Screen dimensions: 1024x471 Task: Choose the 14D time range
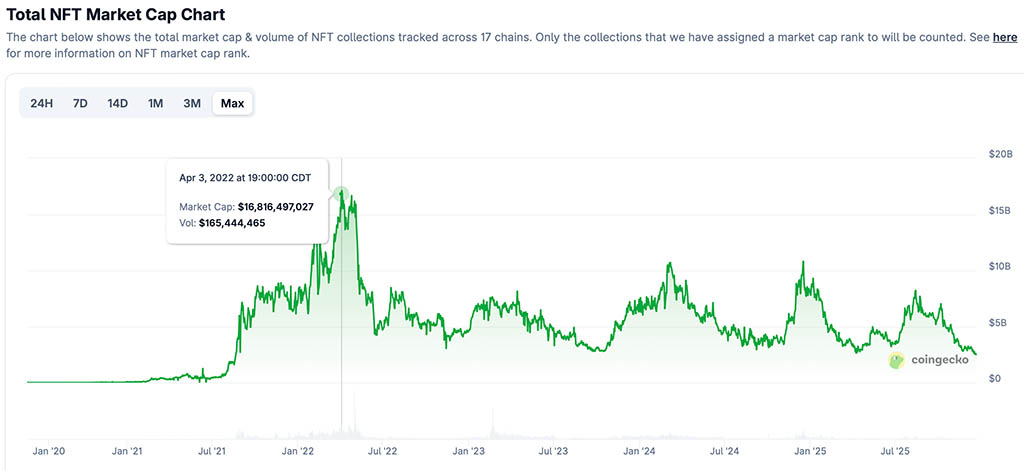click(x=117, y=103)
